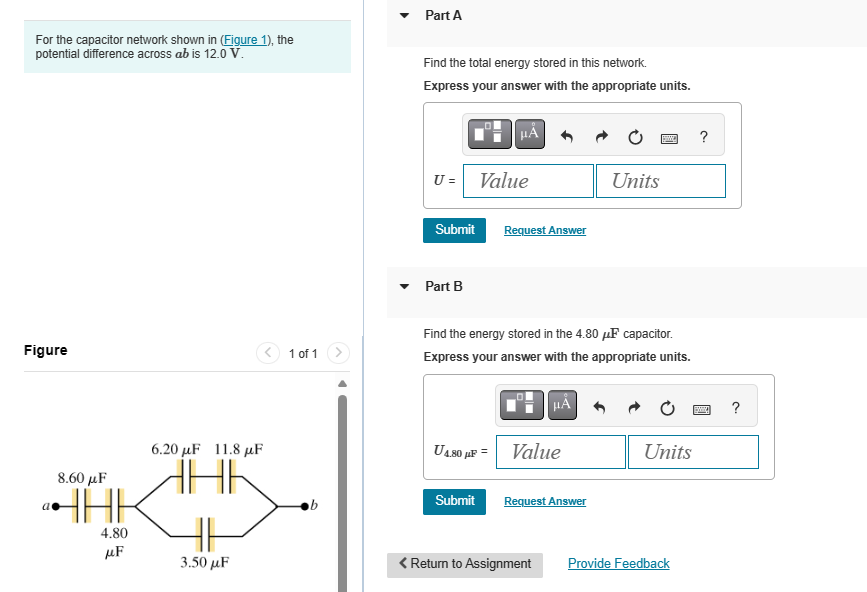Screen dimensions: 867x592
Task: Submit the Part A answer
Action: (454, 230)
